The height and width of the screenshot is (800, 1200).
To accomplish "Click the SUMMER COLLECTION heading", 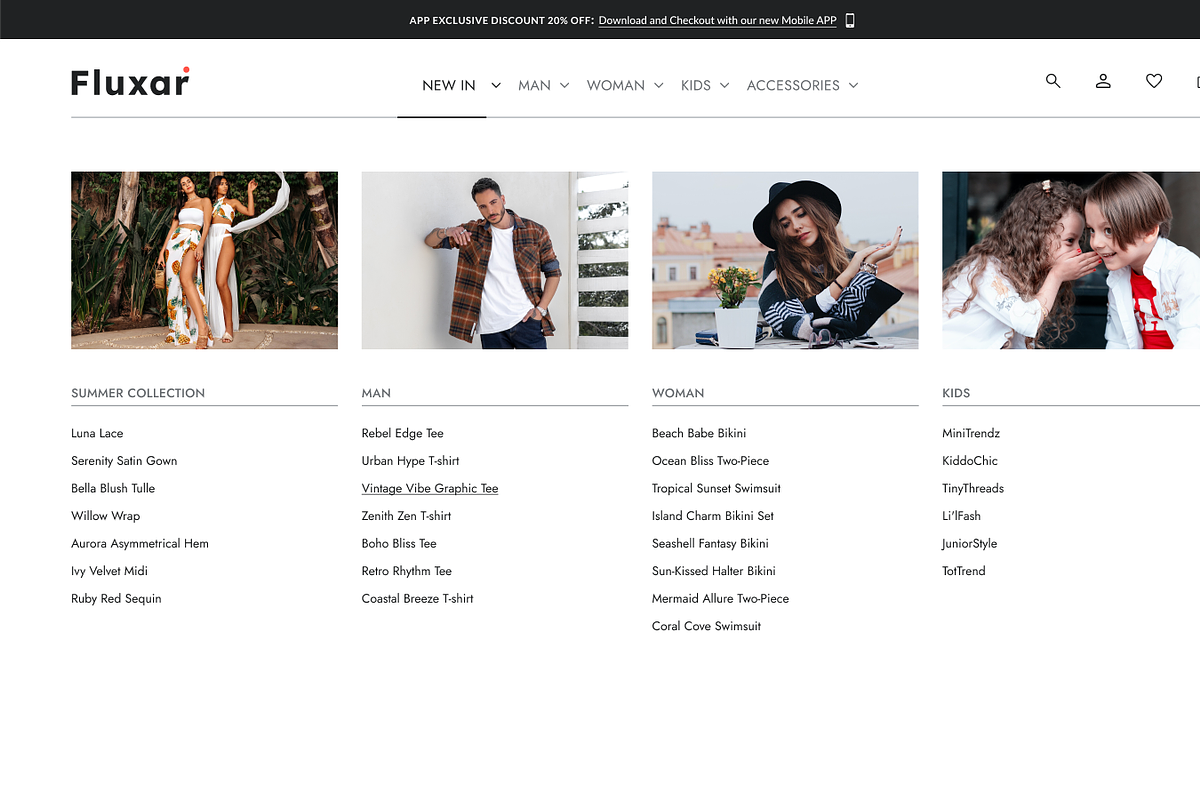I will [138, 393].
